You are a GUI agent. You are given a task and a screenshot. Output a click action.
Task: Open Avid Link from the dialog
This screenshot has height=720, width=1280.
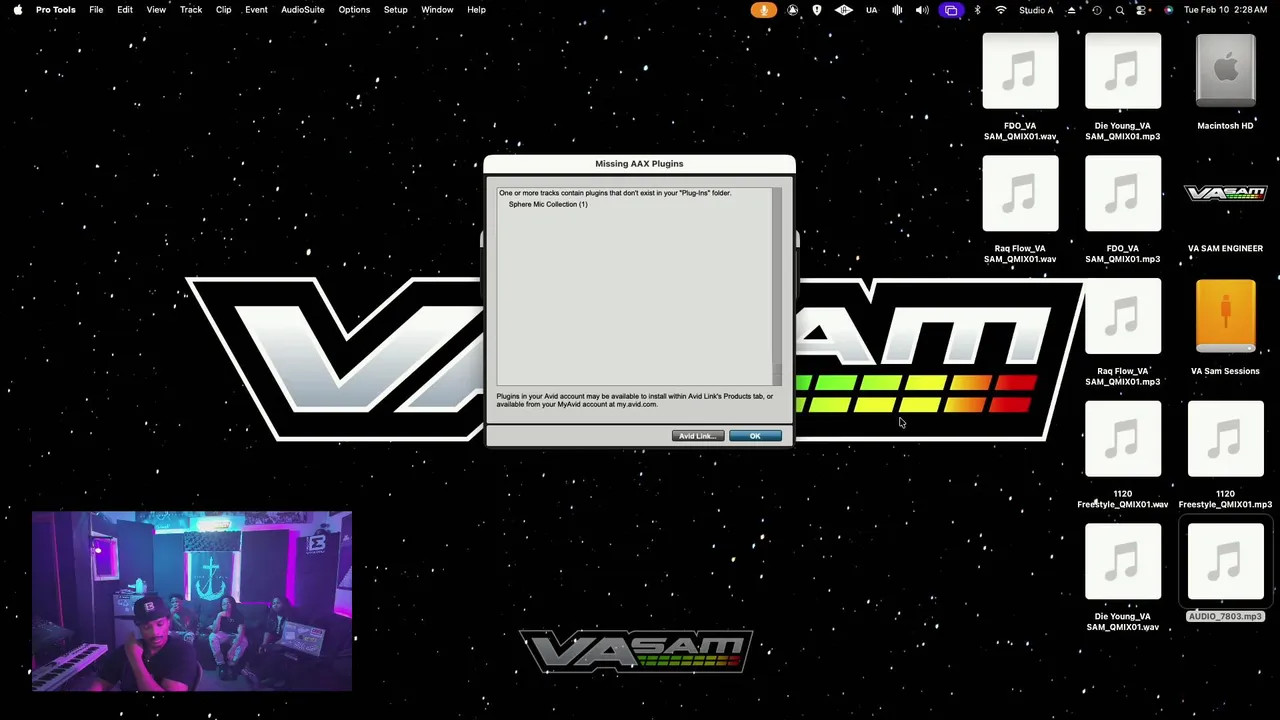pos(697,436)
